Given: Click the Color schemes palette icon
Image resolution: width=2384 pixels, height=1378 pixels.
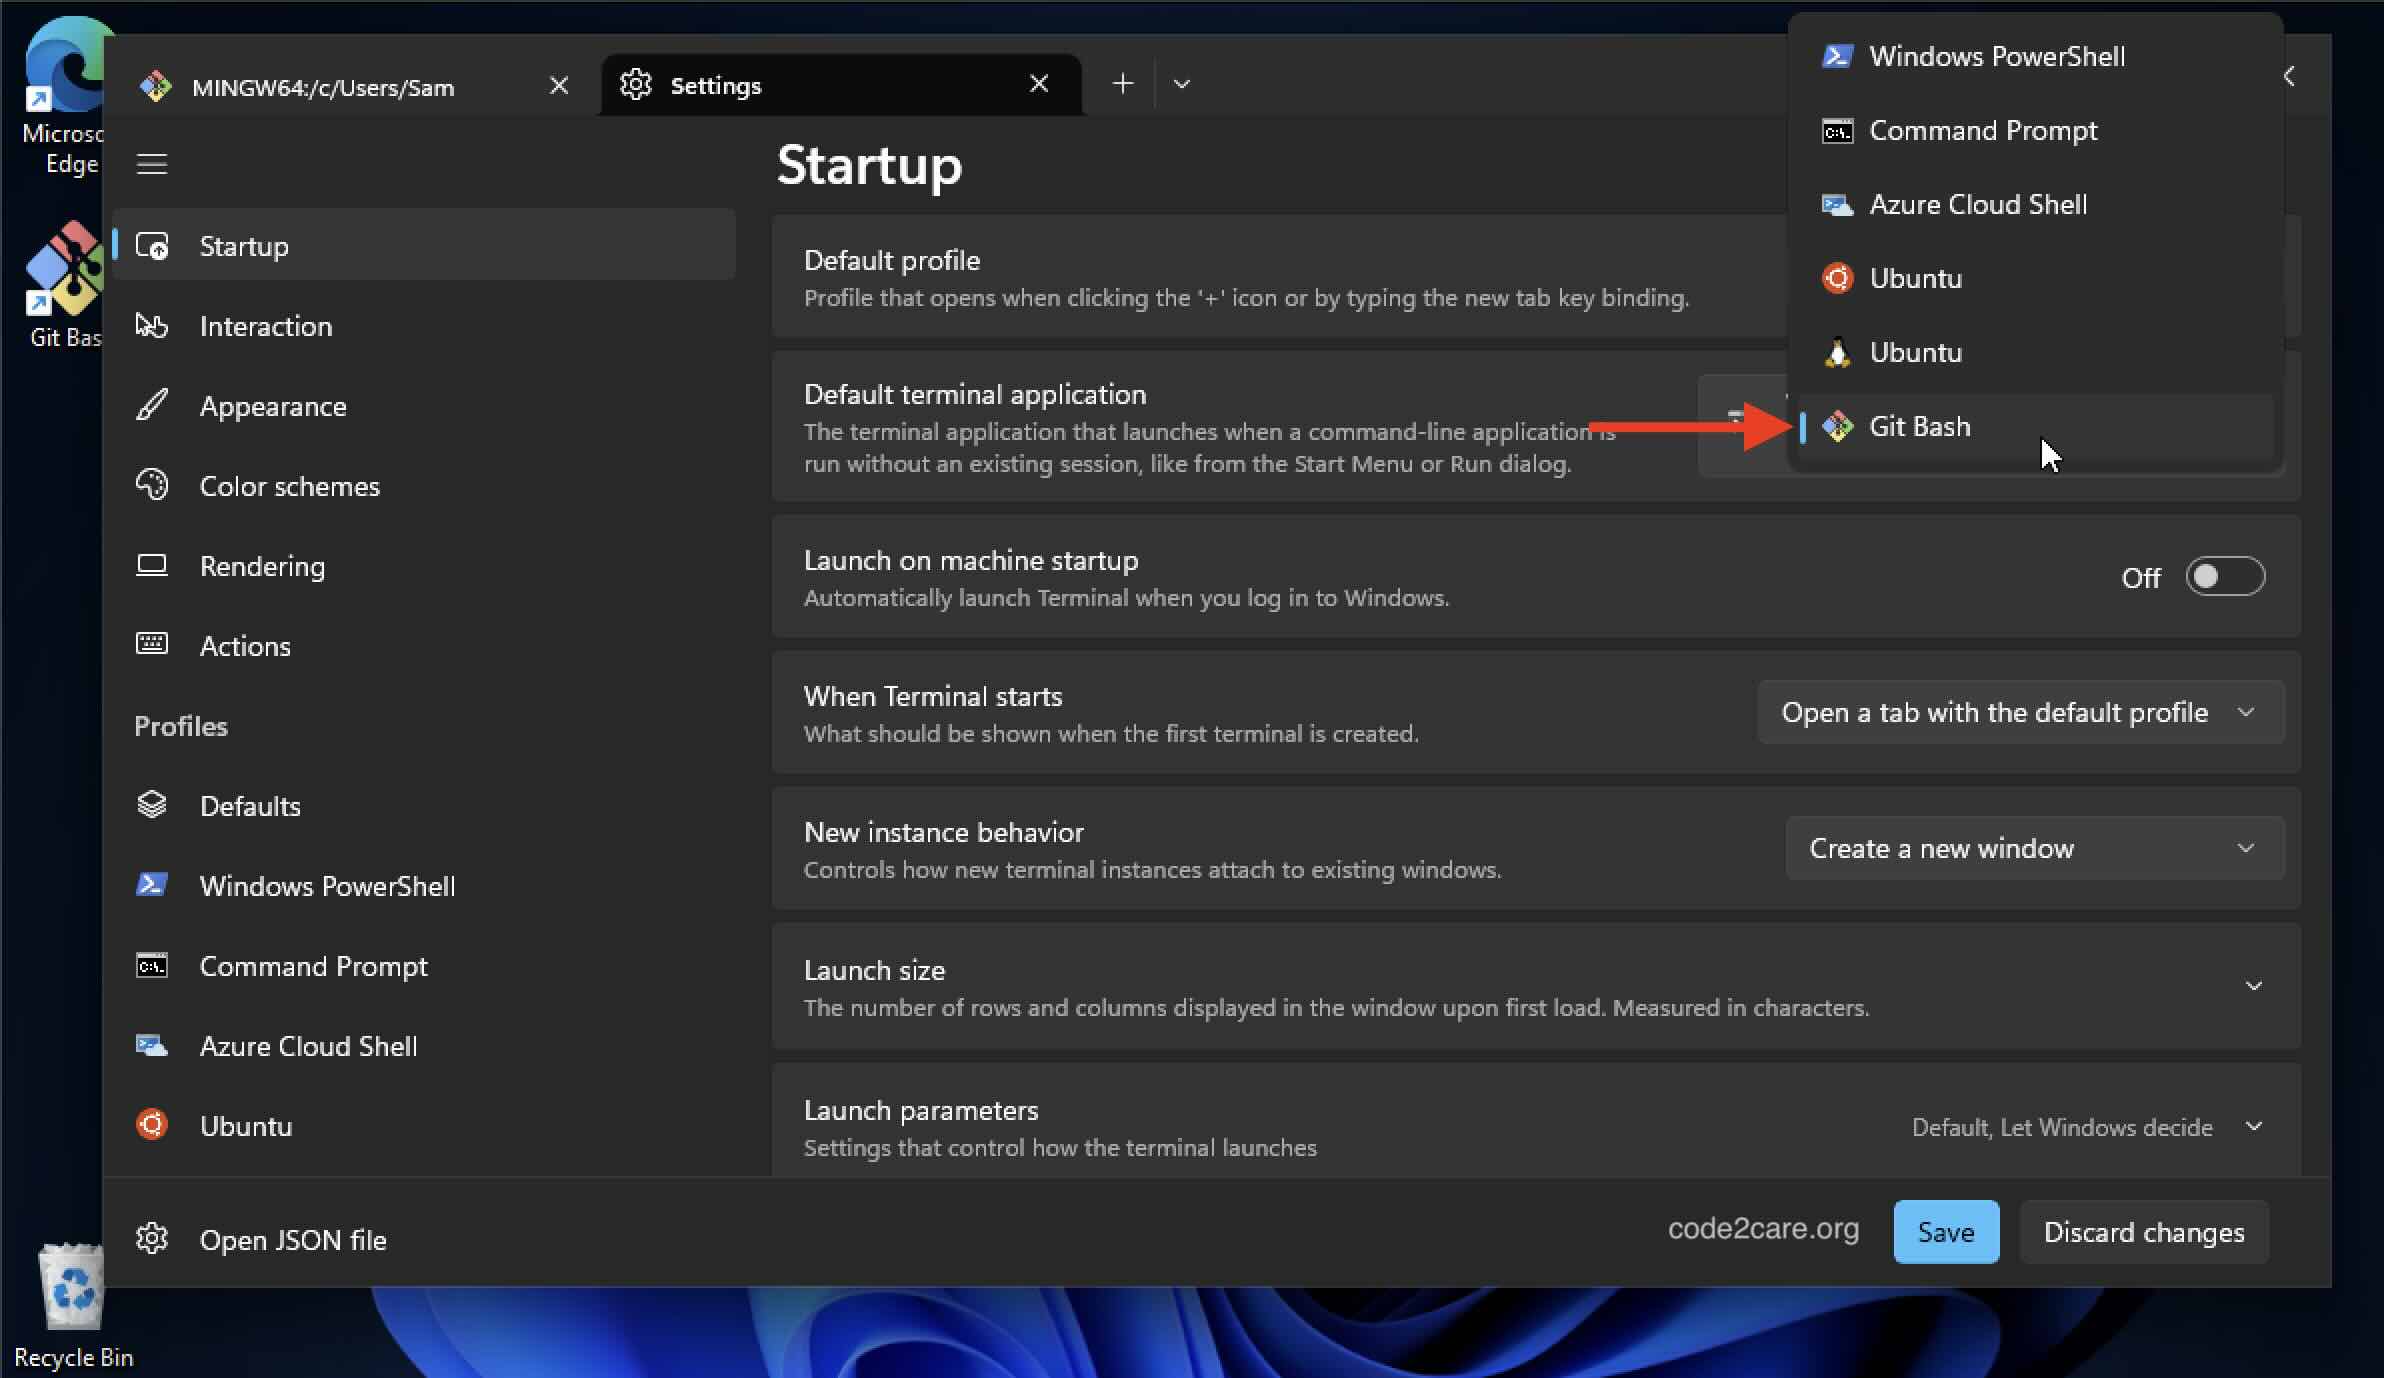Looking at the screenshot, I should coord(151,485).
